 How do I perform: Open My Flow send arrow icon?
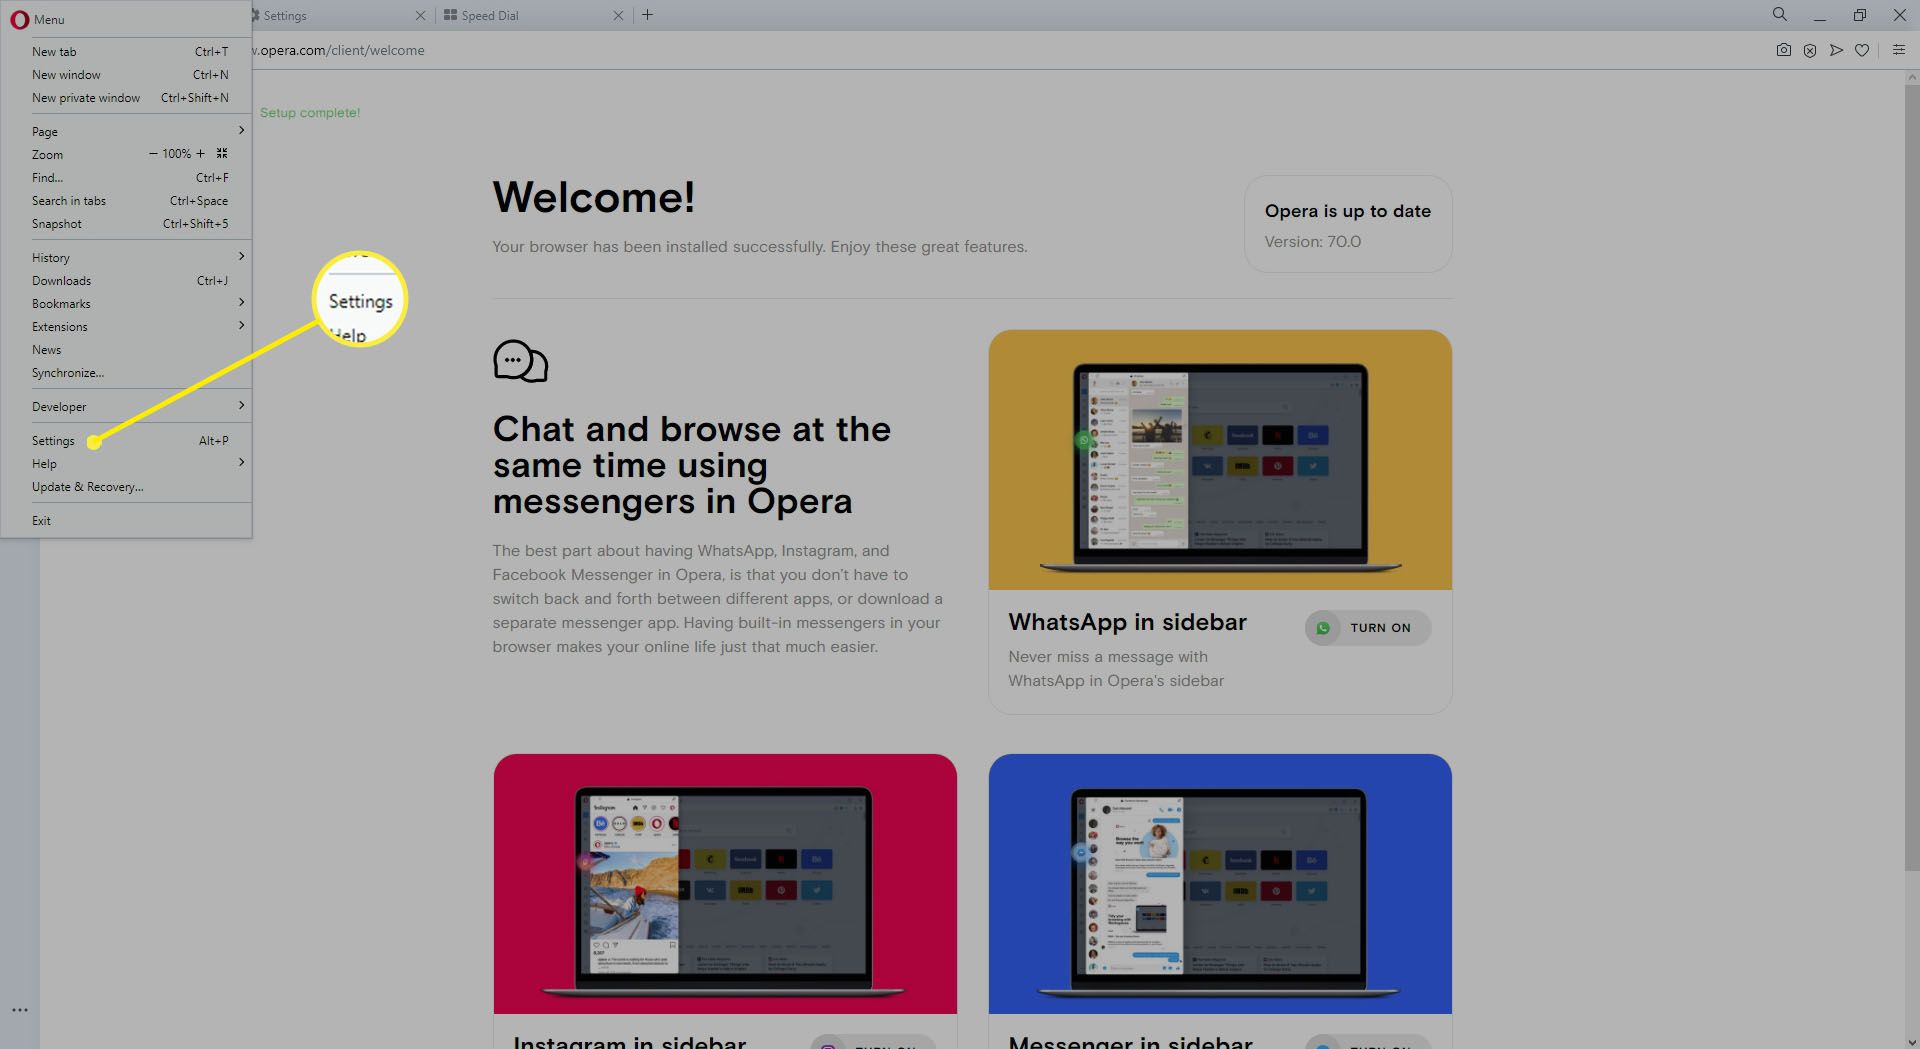click(x=1836, y=50)
